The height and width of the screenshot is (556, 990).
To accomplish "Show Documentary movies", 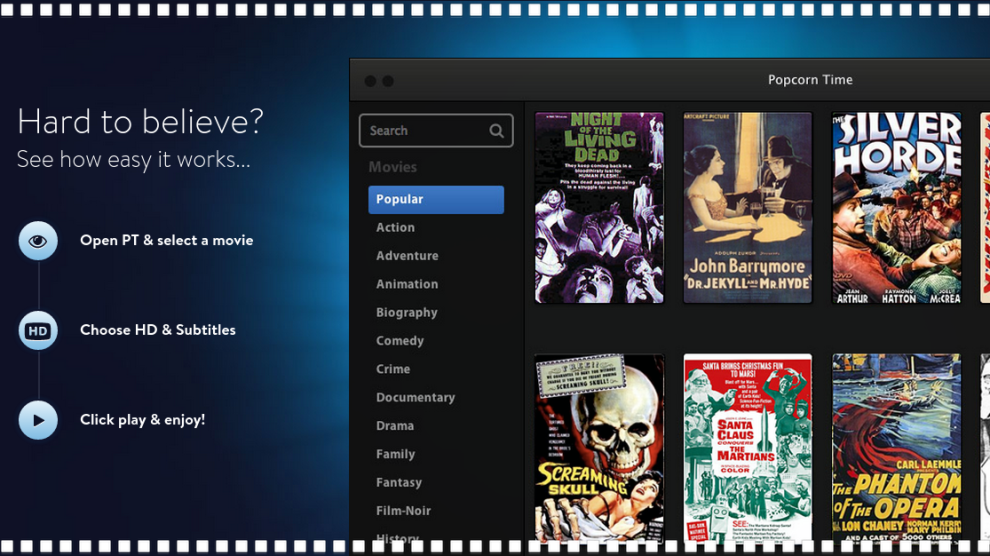I will (x=415, y=397).
